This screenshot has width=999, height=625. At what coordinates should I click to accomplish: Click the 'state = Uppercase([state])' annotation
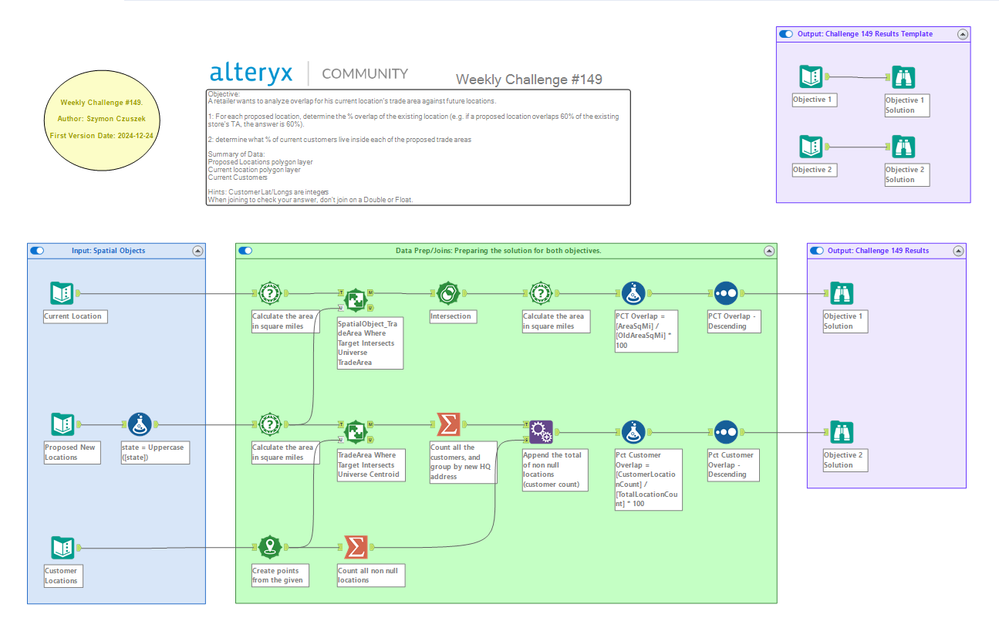point(155,452)
